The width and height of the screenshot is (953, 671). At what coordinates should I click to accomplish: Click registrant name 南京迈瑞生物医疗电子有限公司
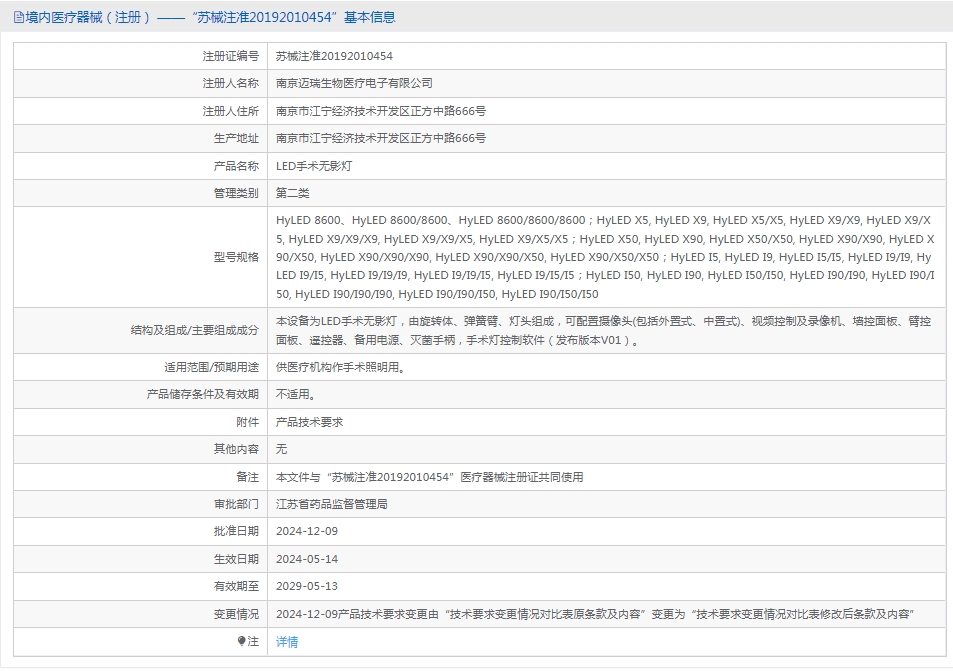(x=354, y=83)
